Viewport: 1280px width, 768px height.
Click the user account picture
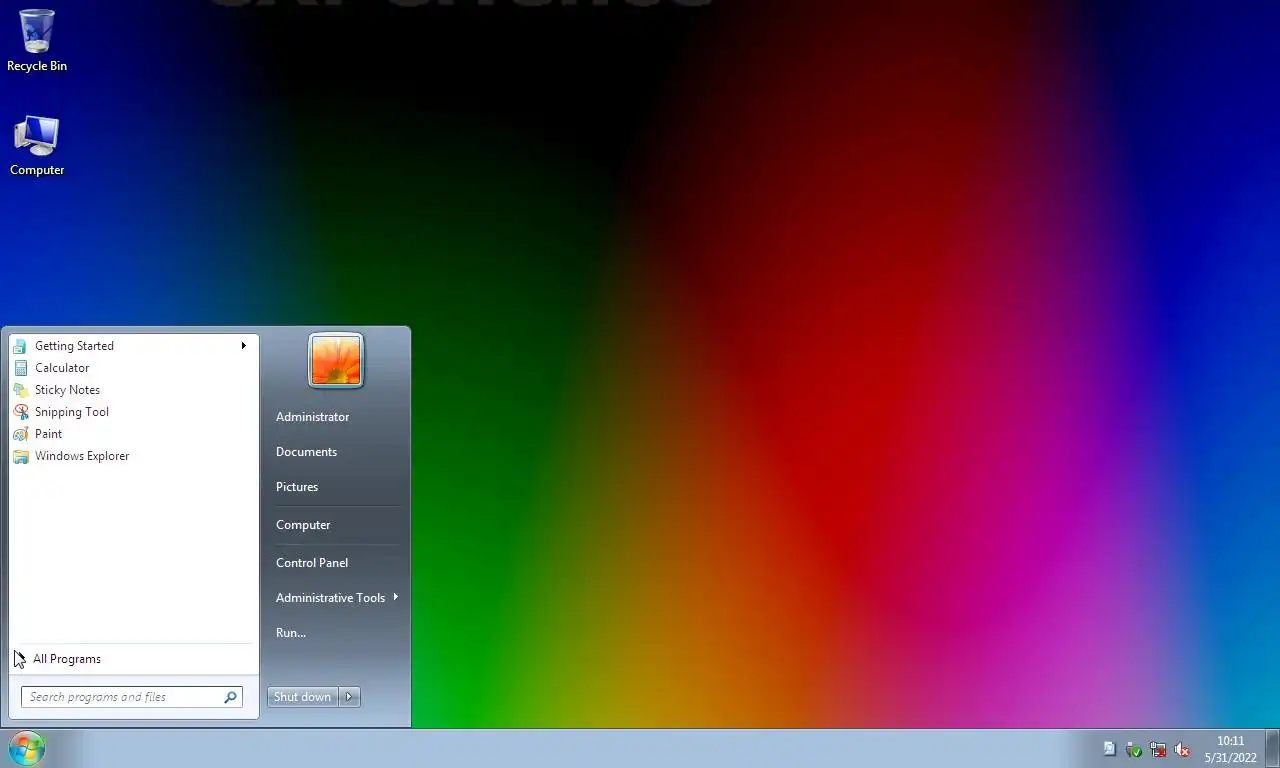point(336,360)
